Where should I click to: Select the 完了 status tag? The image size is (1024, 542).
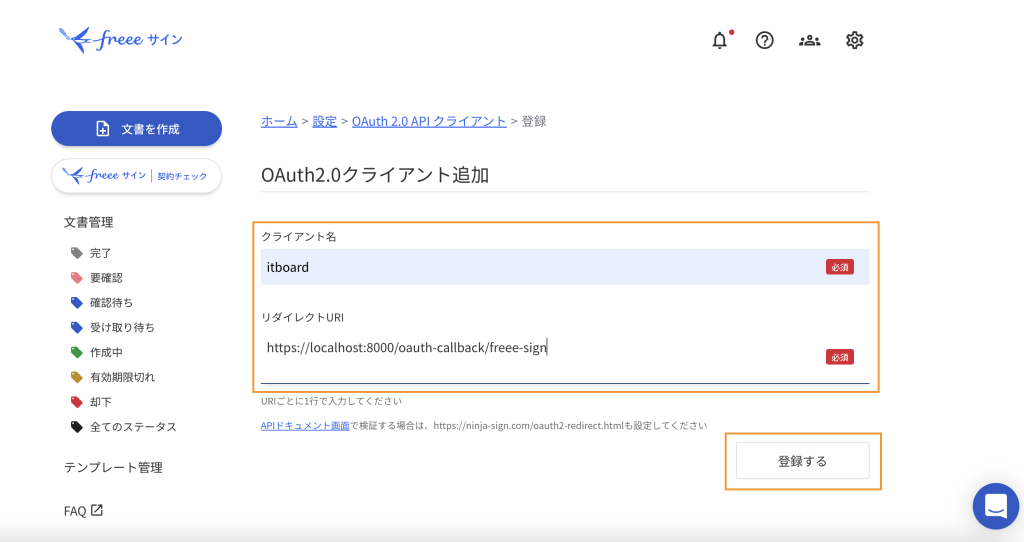pos(100,253)
